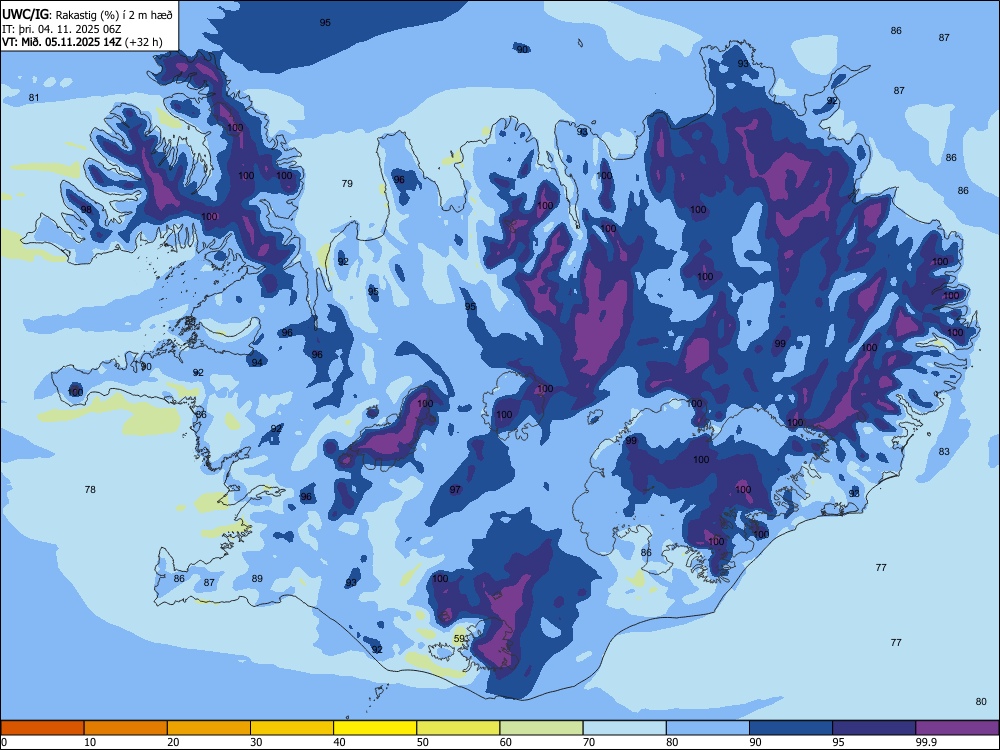Click the 95–99.9 indigo legend swatch
Viewport: 1000px width, 750px height.
(874, 728)
